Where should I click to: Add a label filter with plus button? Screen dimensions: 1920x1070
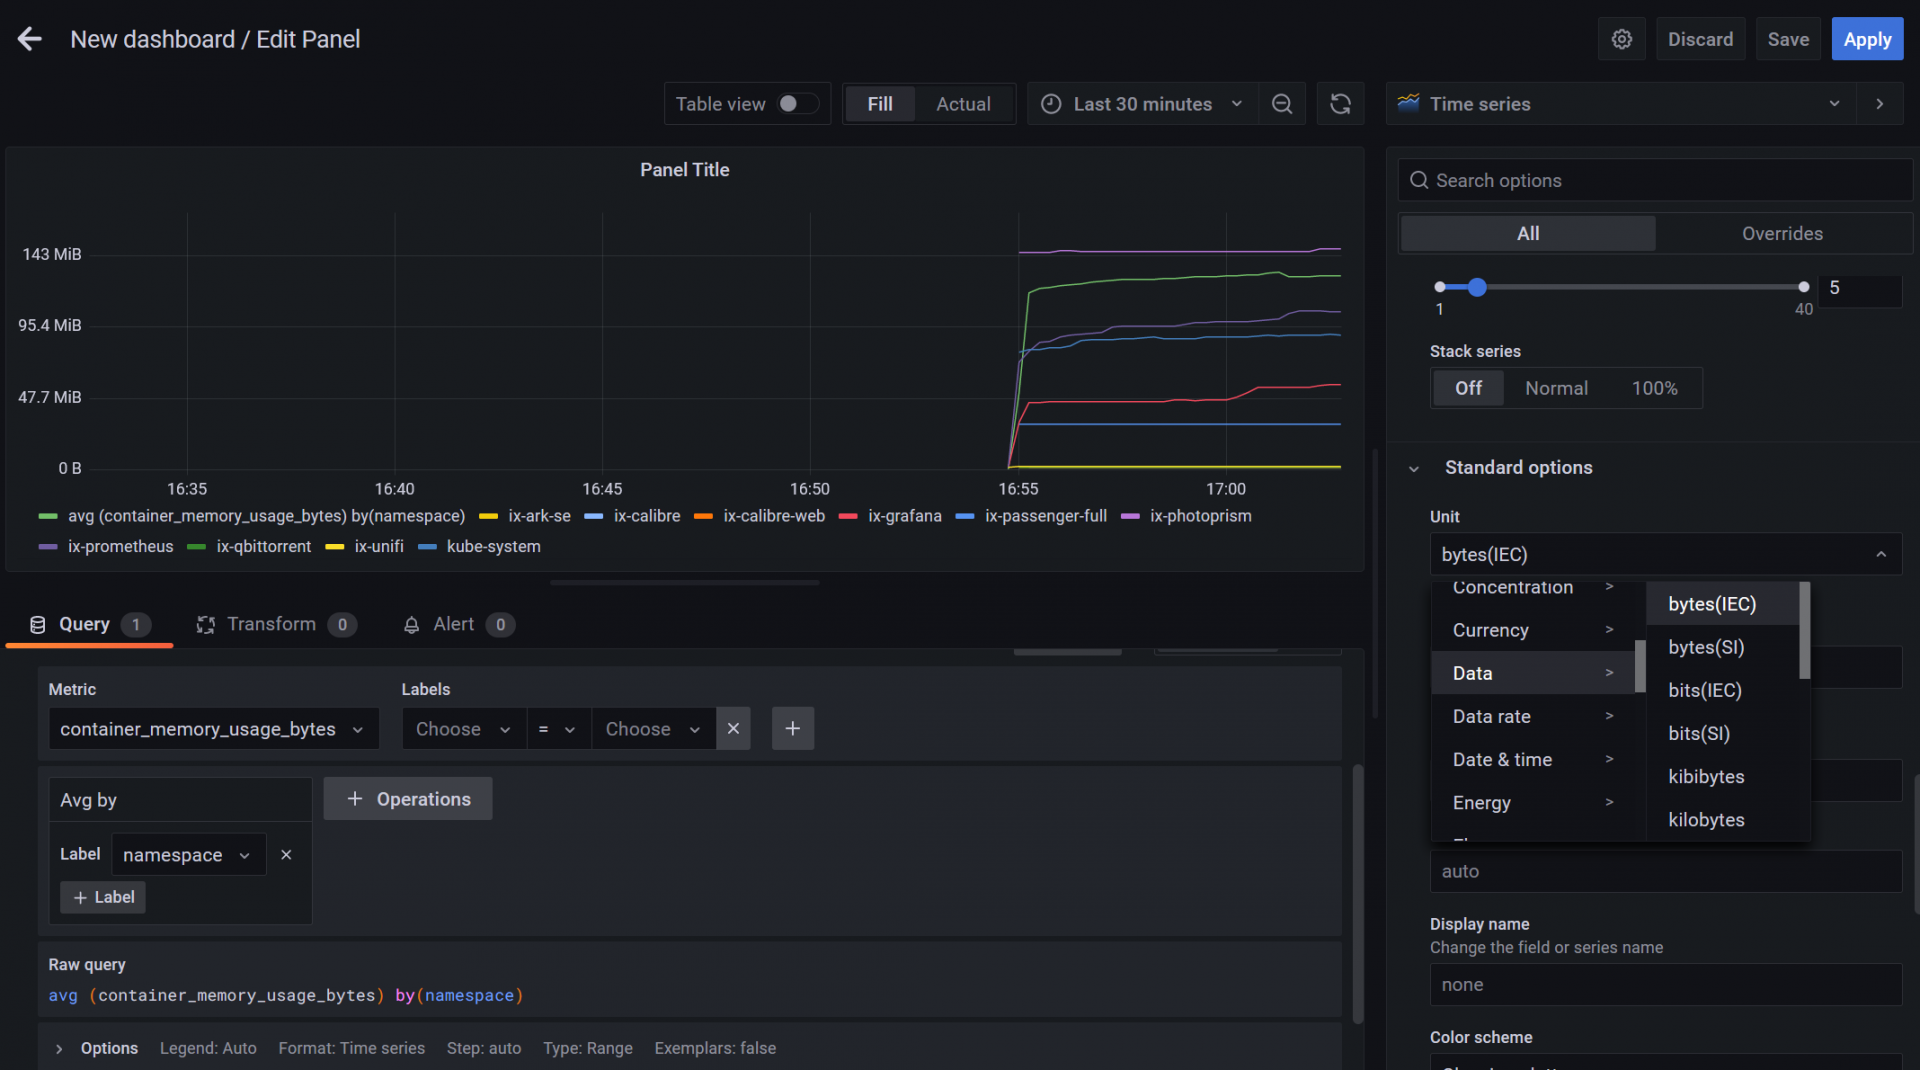point(793,728)
